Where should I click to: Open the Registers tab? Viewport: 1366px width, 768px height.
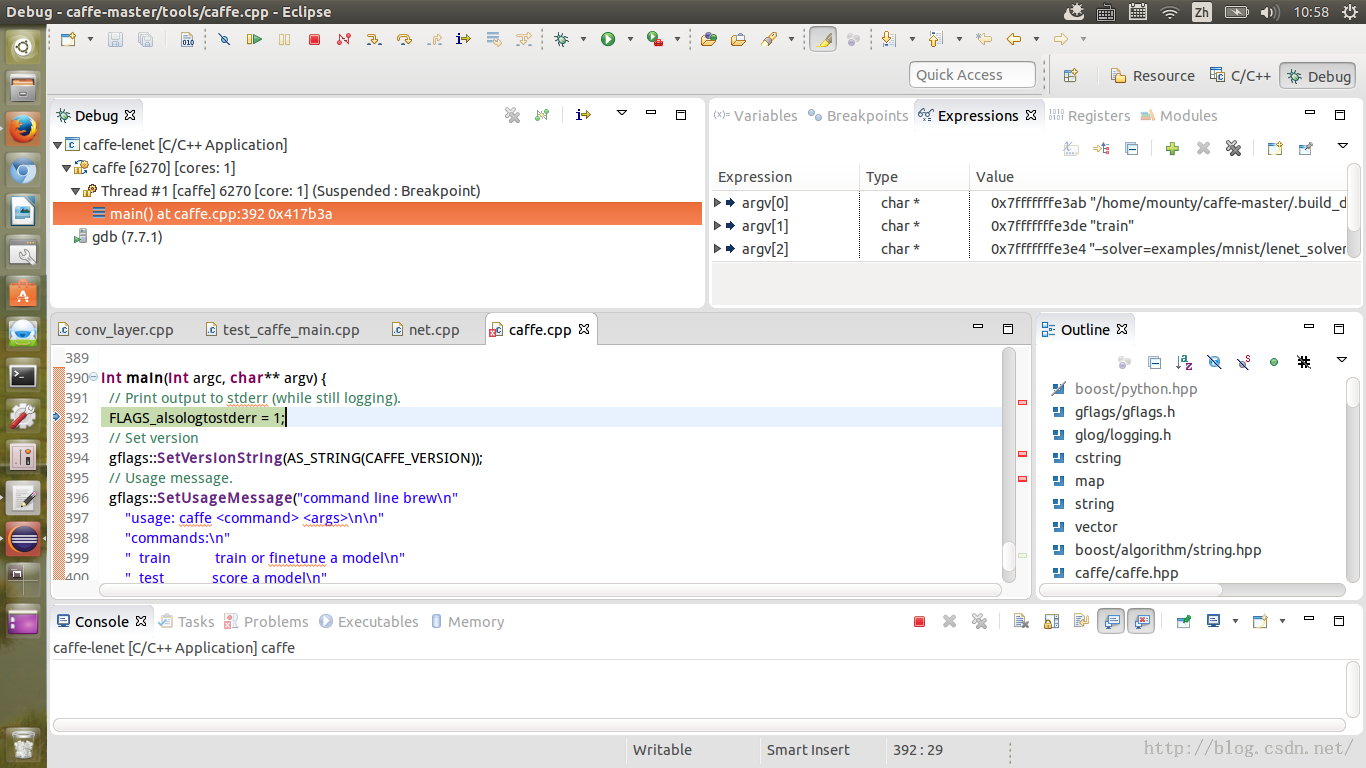[1090, 115]
